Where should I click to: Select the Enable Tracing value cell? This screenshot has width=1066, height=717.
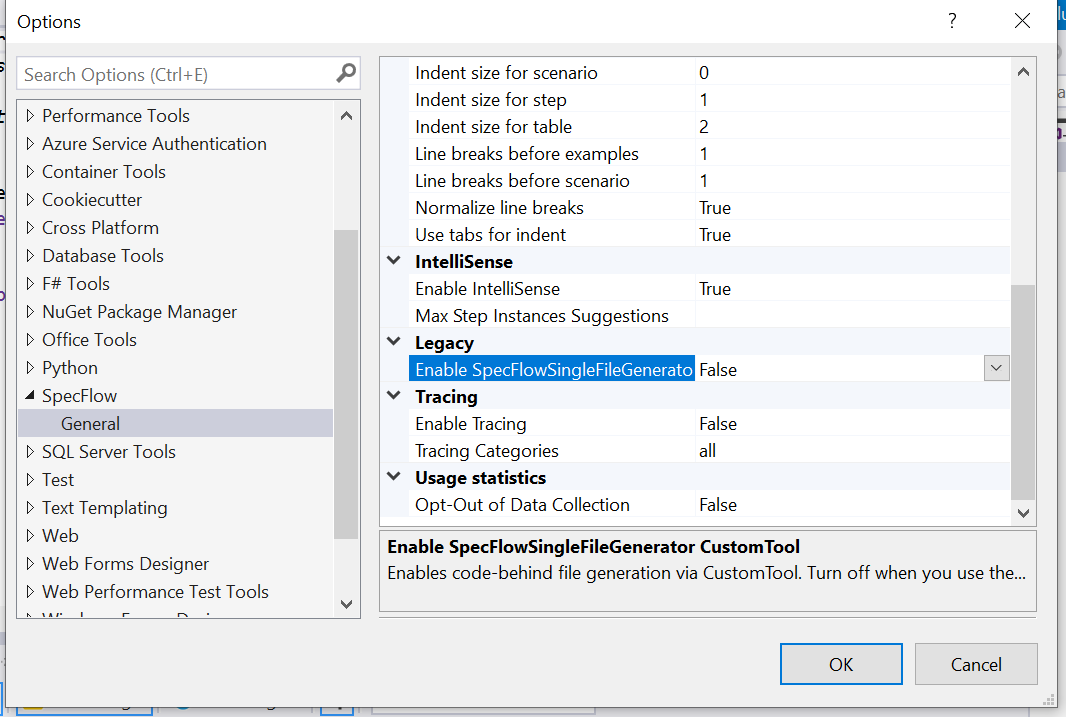(852, 424)
